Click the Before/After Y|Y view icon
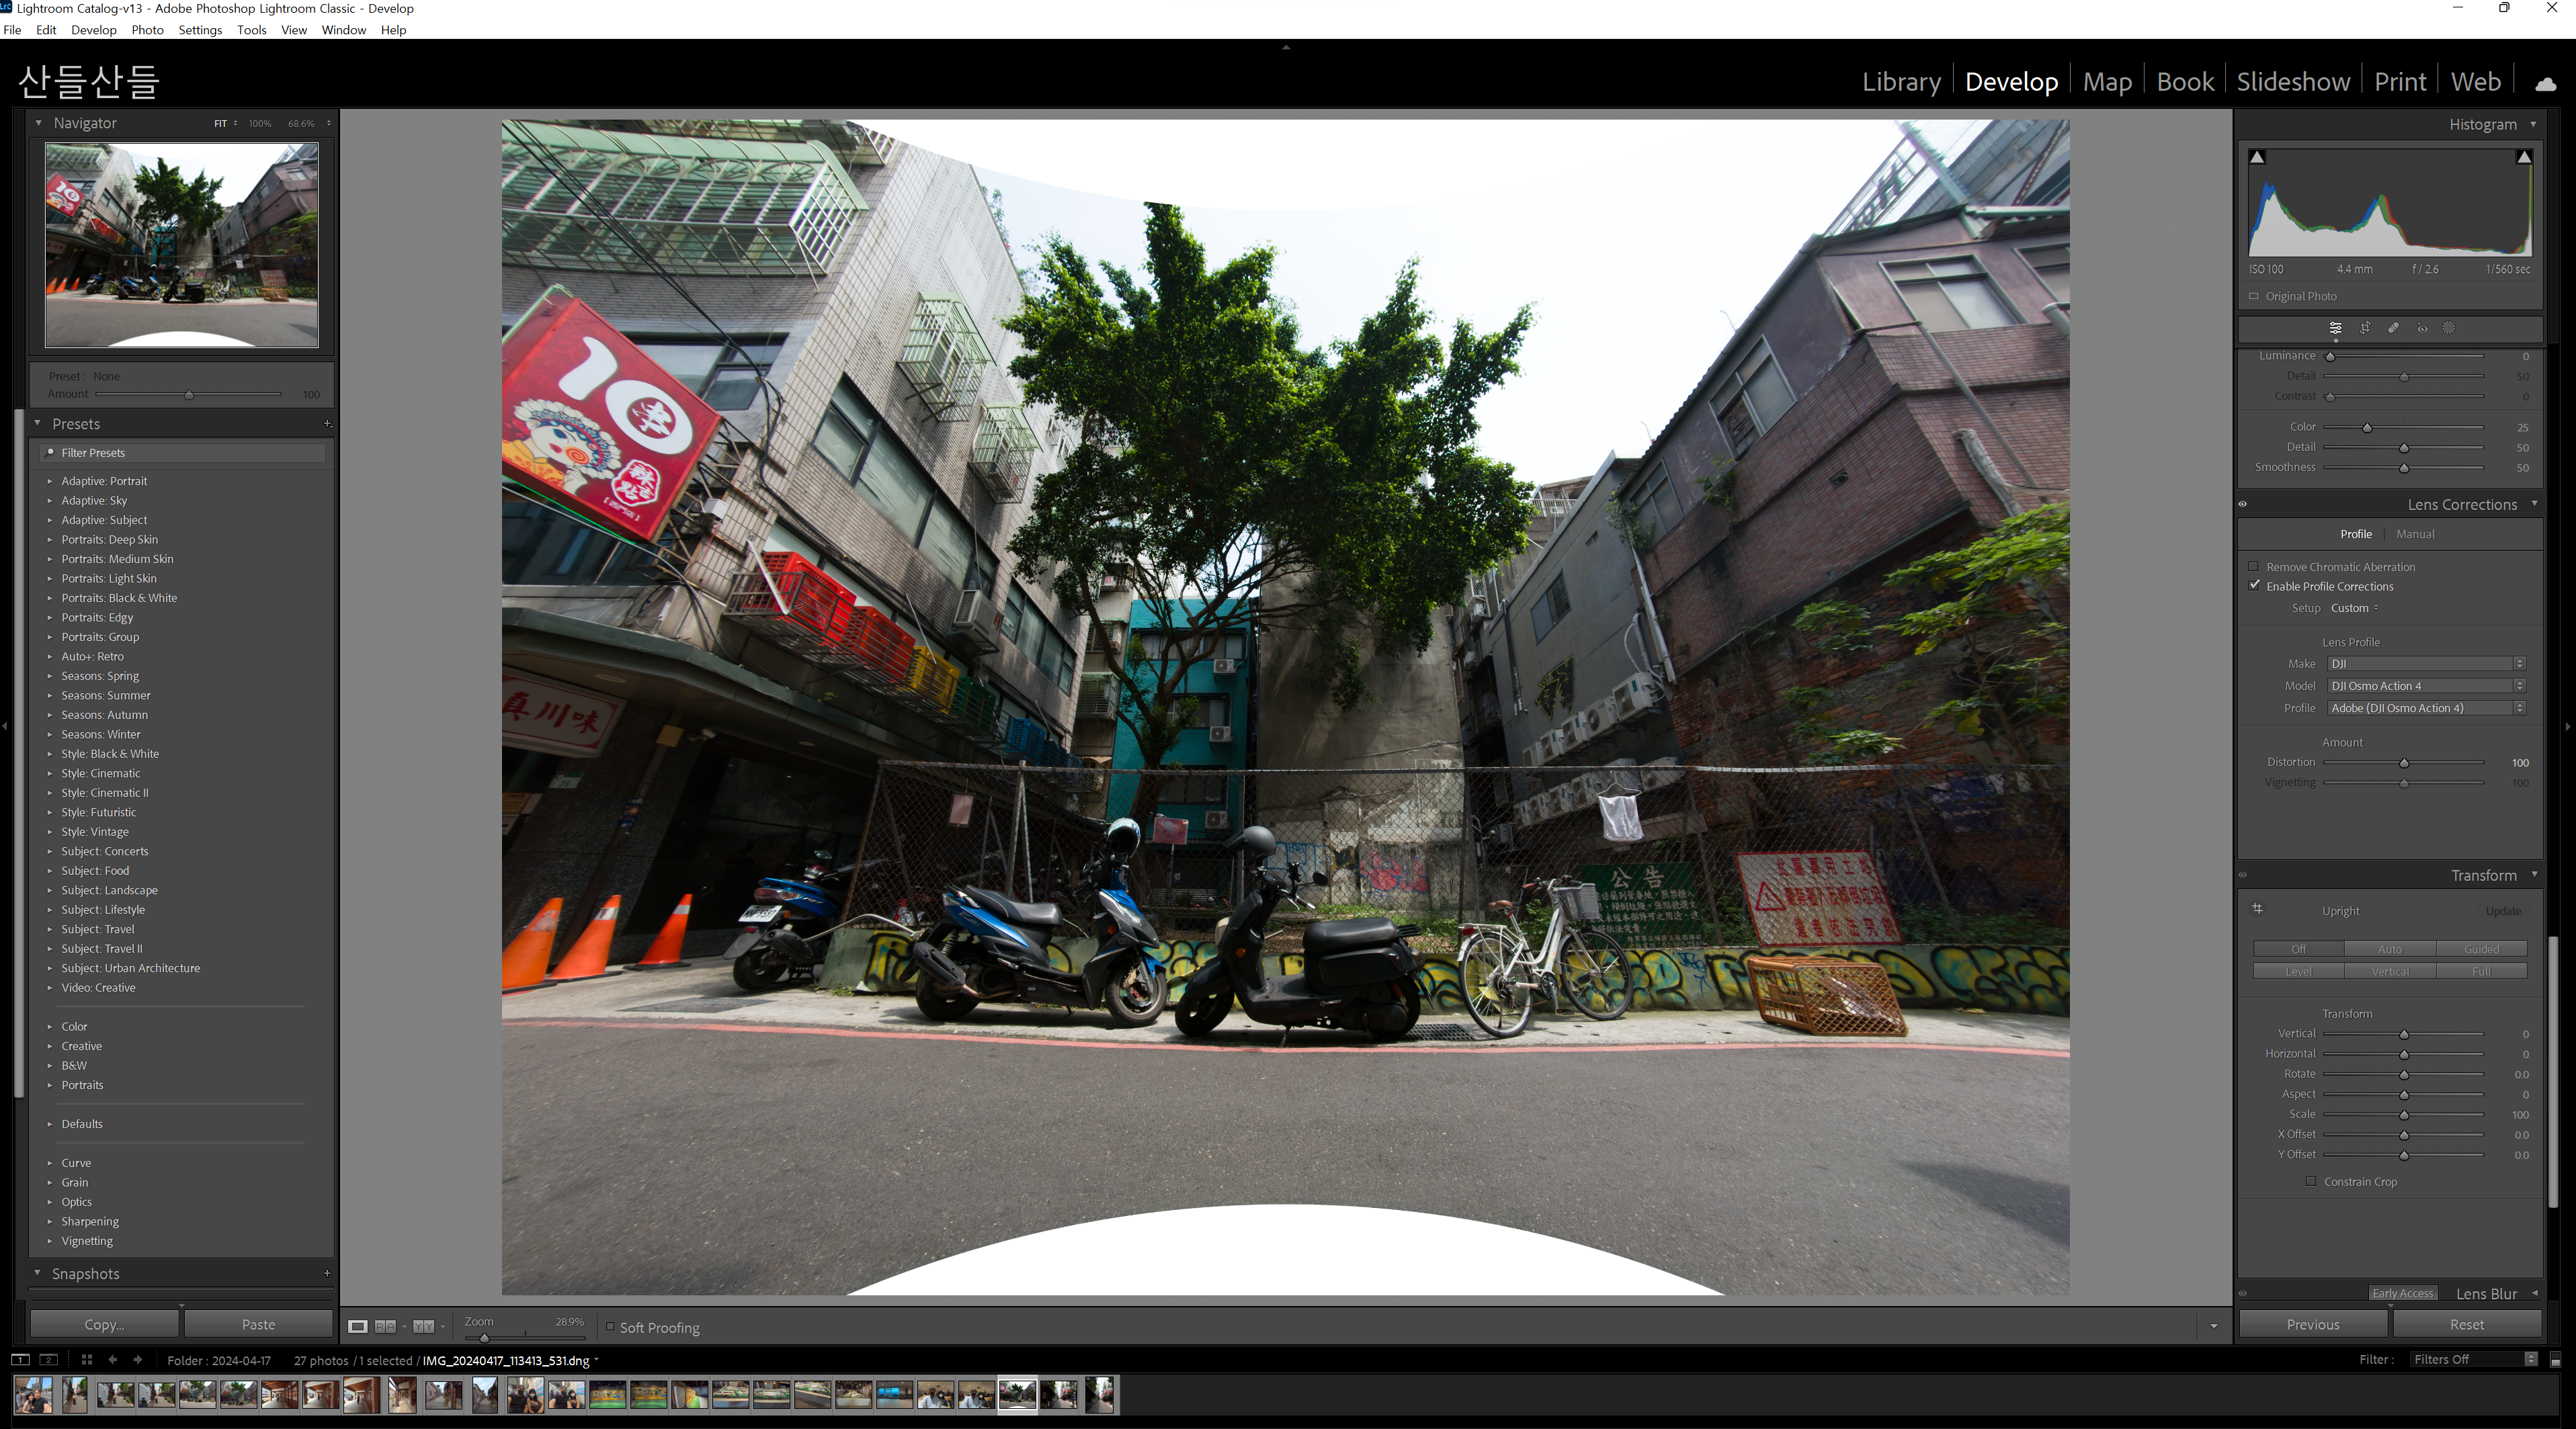 tap(423, 1327)
